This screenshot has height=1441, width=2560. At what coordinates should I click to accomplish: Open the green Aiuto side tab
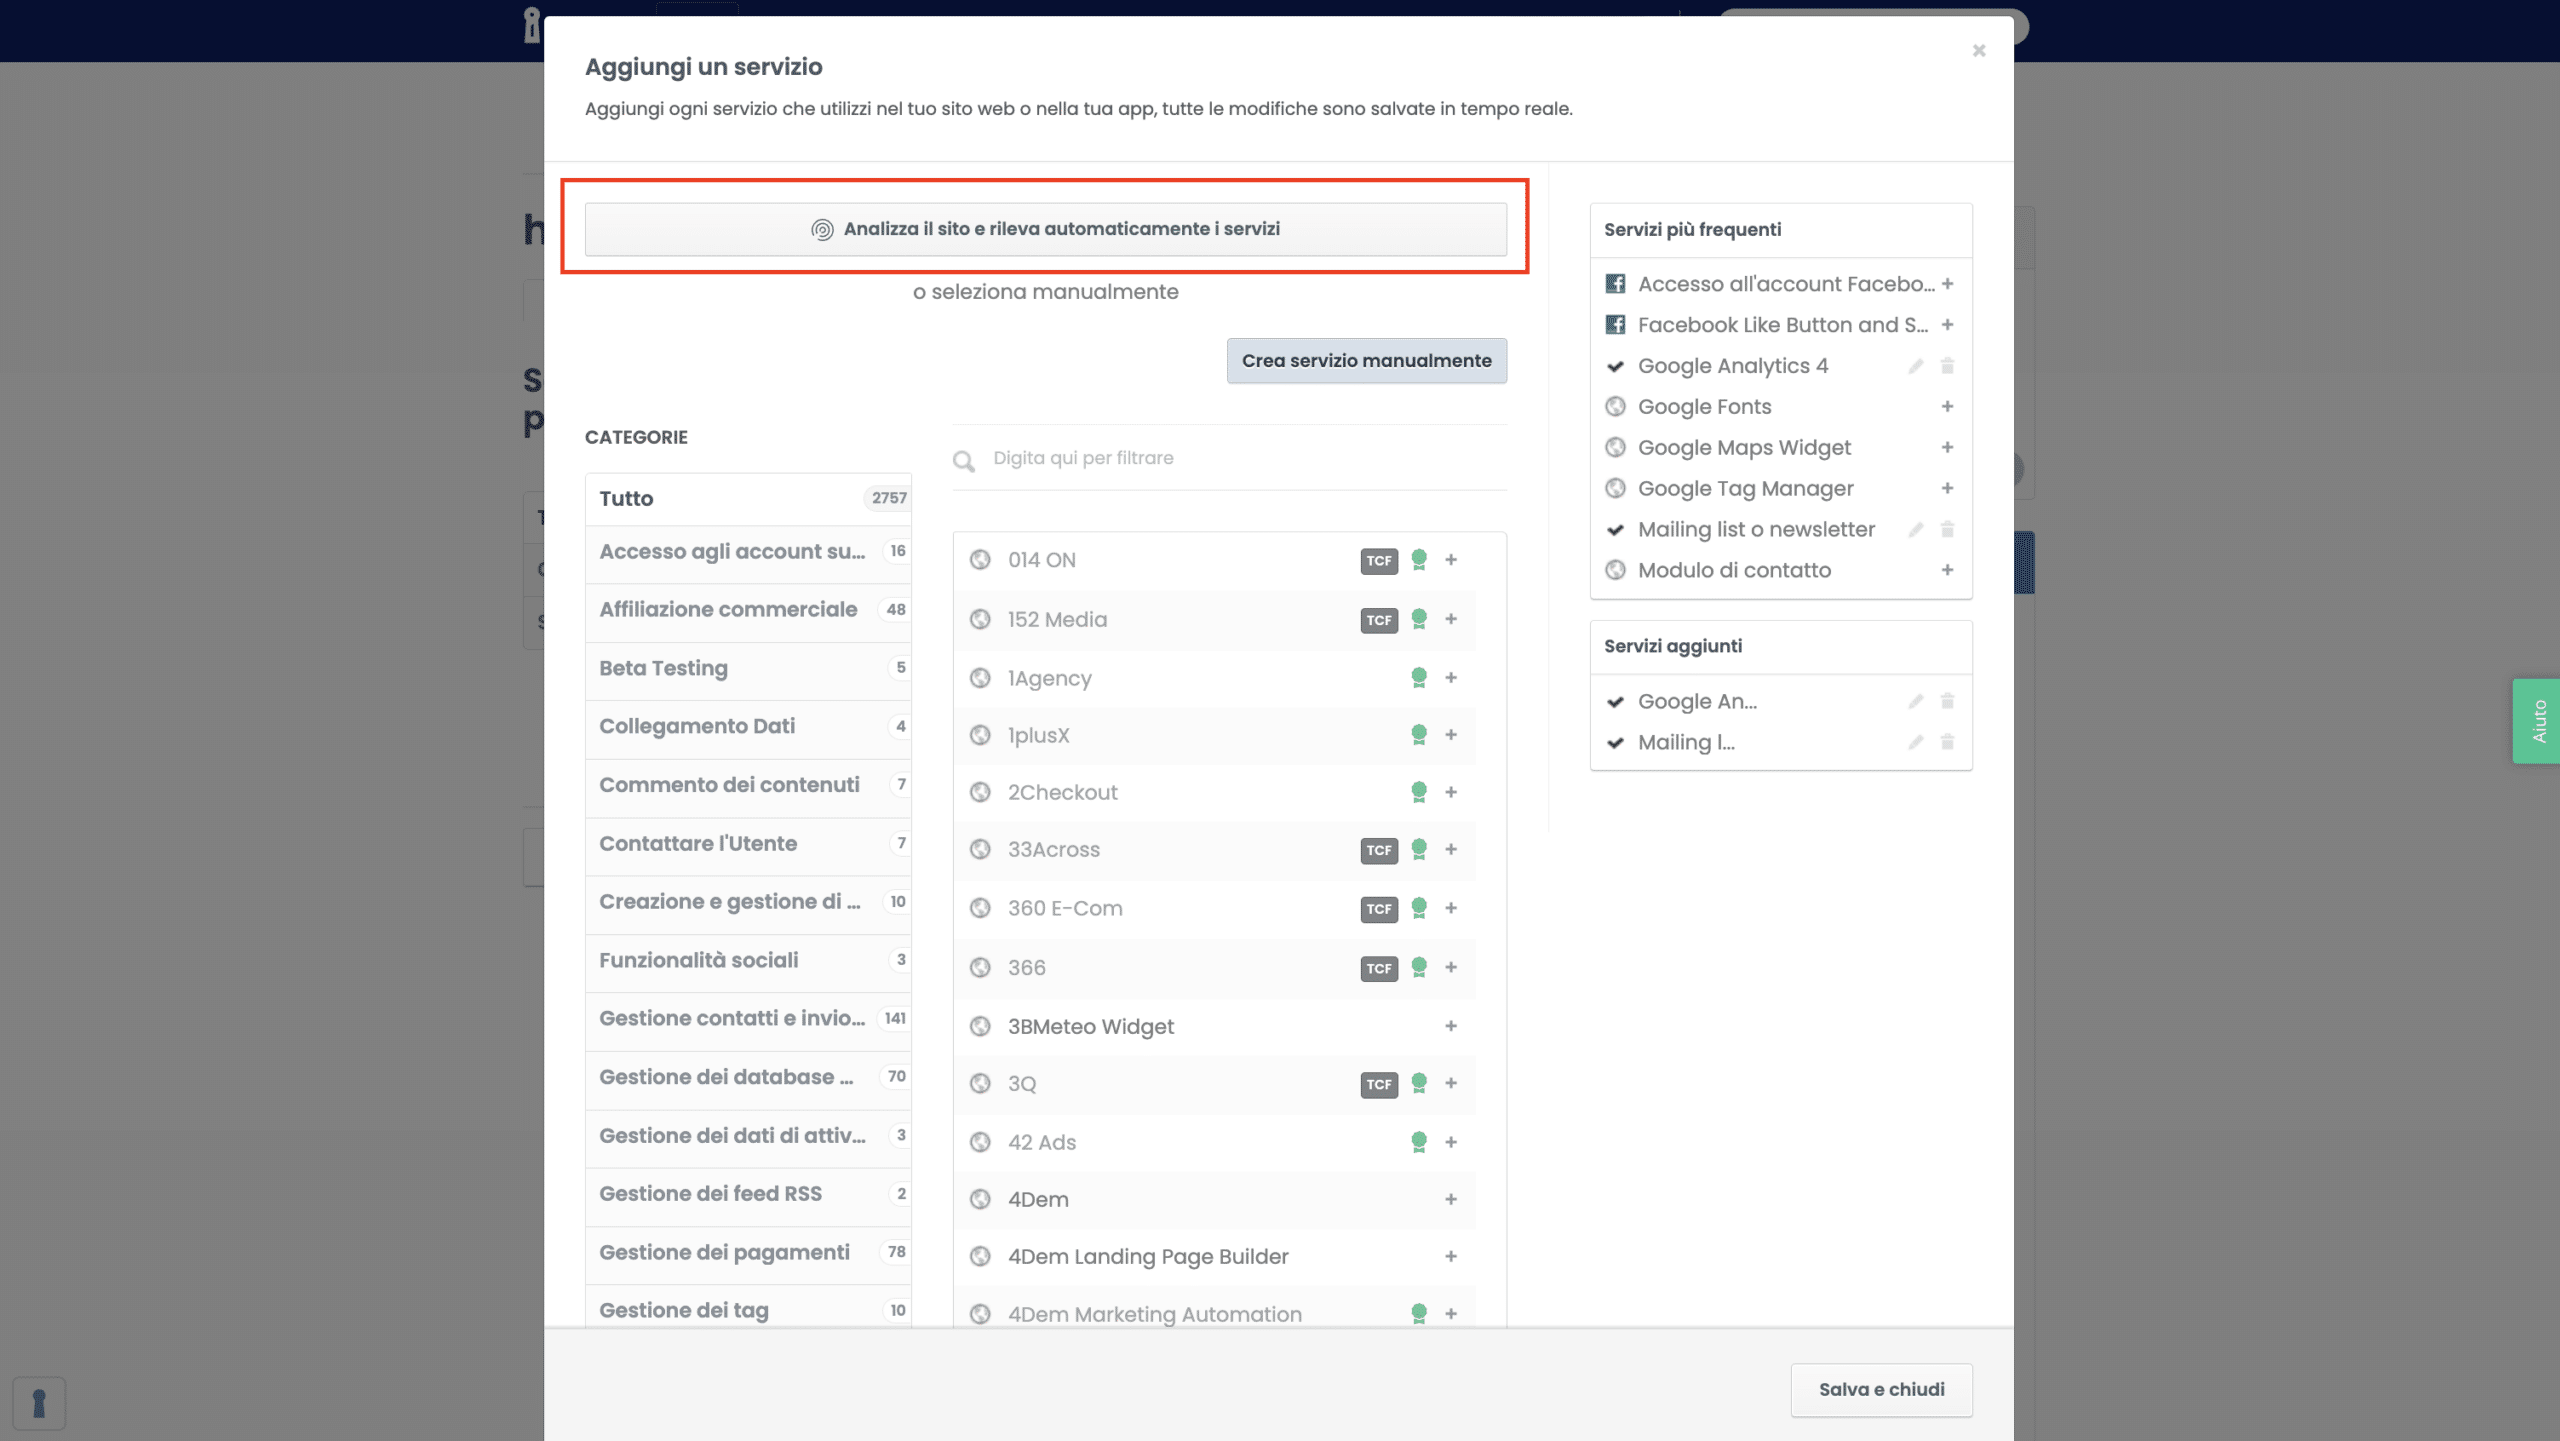[x=2537, y=721]
